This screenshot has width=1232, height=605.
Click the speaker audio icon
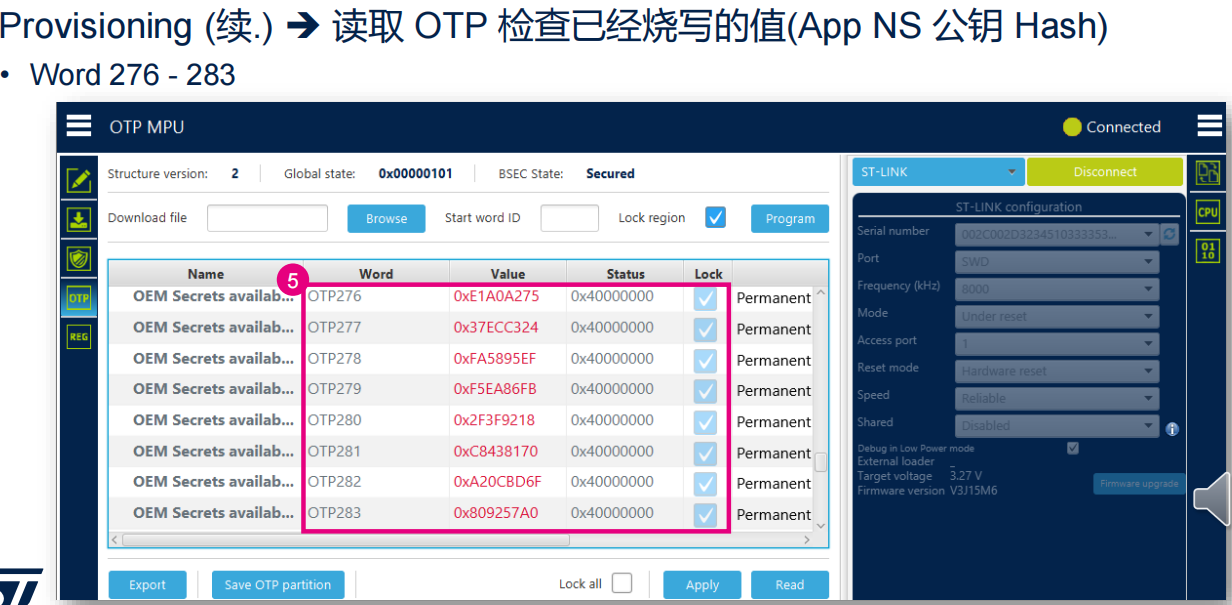pyautogui.click(x=1211, y=498)
